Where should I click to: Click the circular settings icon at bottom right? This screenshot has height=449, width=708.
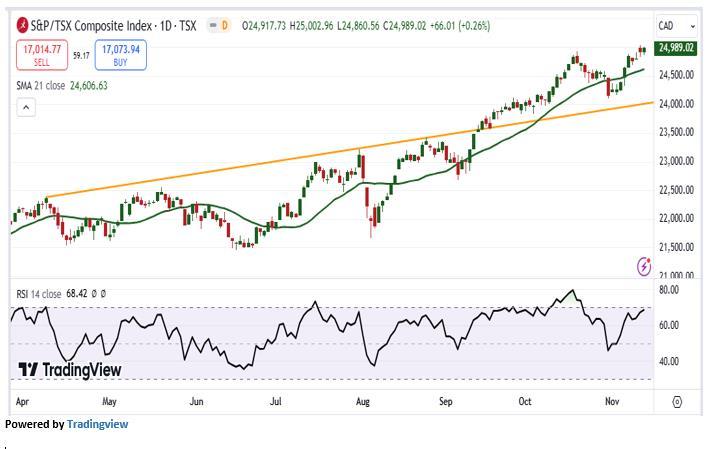(677, 402)
